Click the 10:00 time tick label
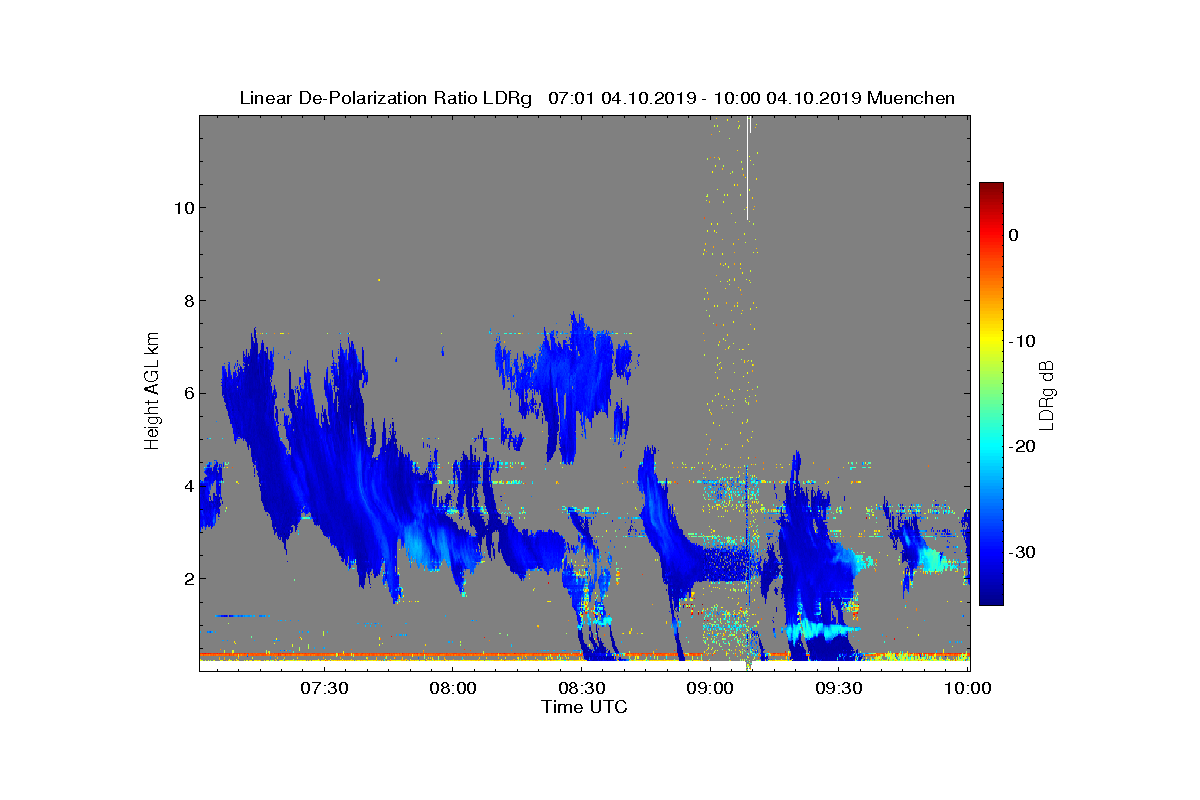 point(968,688)
